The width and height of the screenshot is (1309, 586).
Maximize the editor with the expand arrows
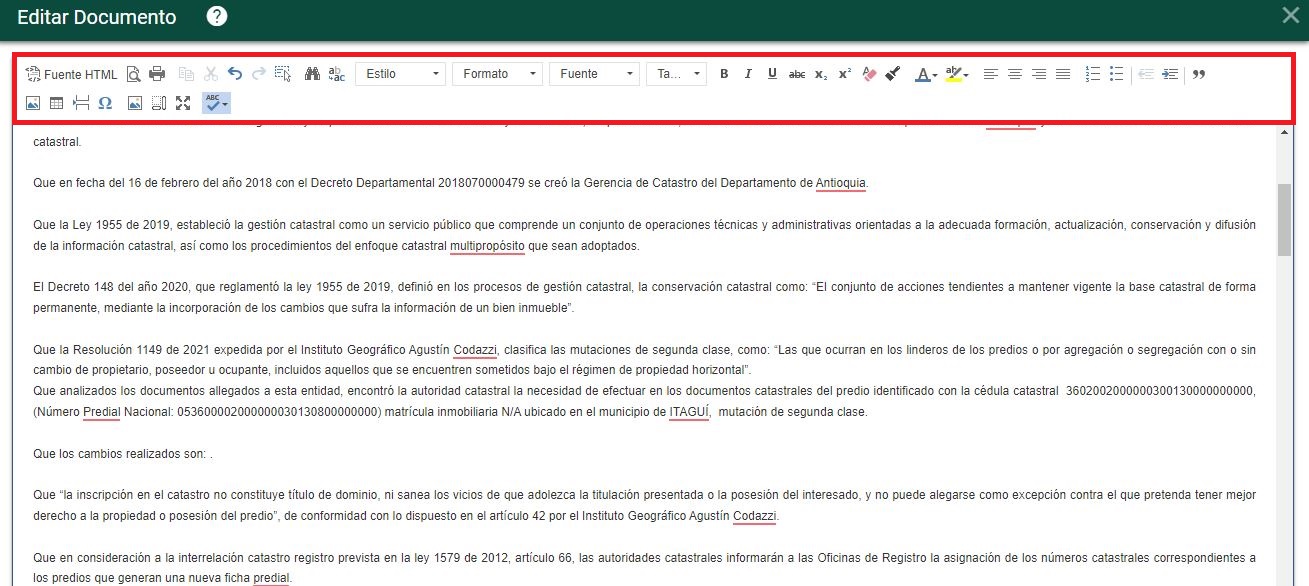click(183, 103)
